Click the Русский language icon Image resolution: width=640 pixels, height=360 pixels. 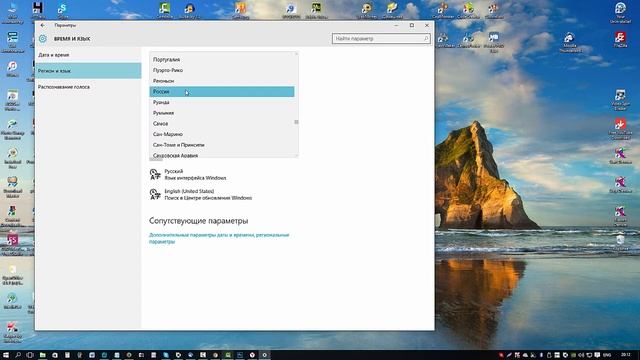tap(155, 174)
